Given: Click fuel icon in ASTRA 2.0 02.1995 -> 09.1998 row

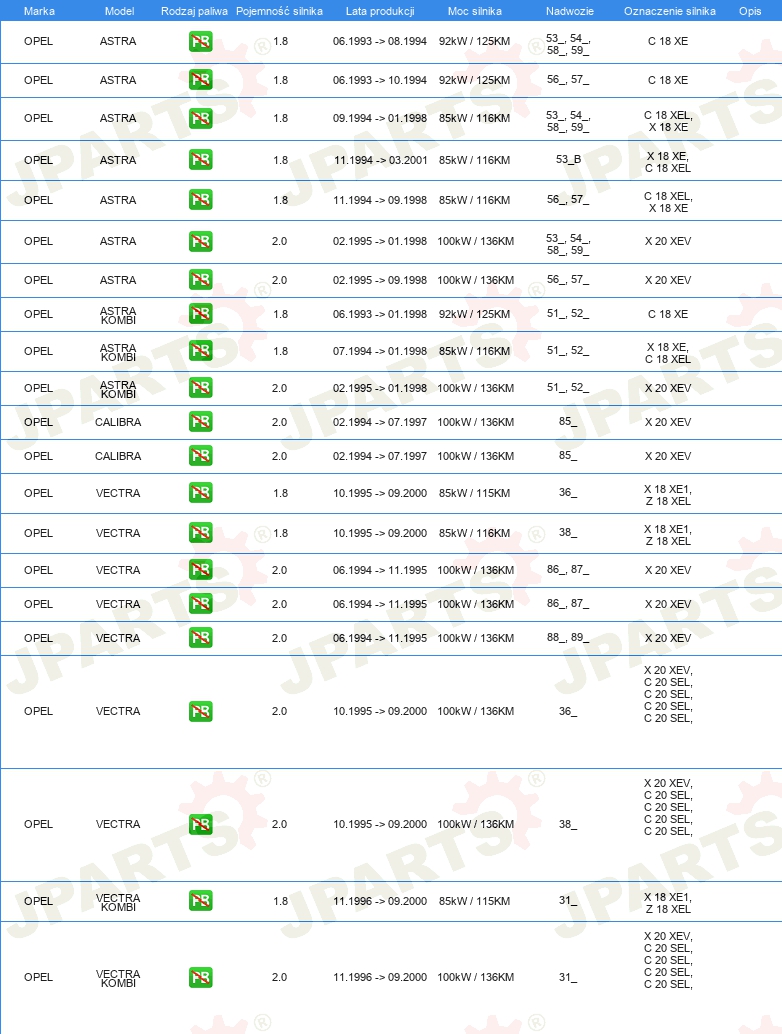Looking at the screenshot, I should tap(200, 280).
